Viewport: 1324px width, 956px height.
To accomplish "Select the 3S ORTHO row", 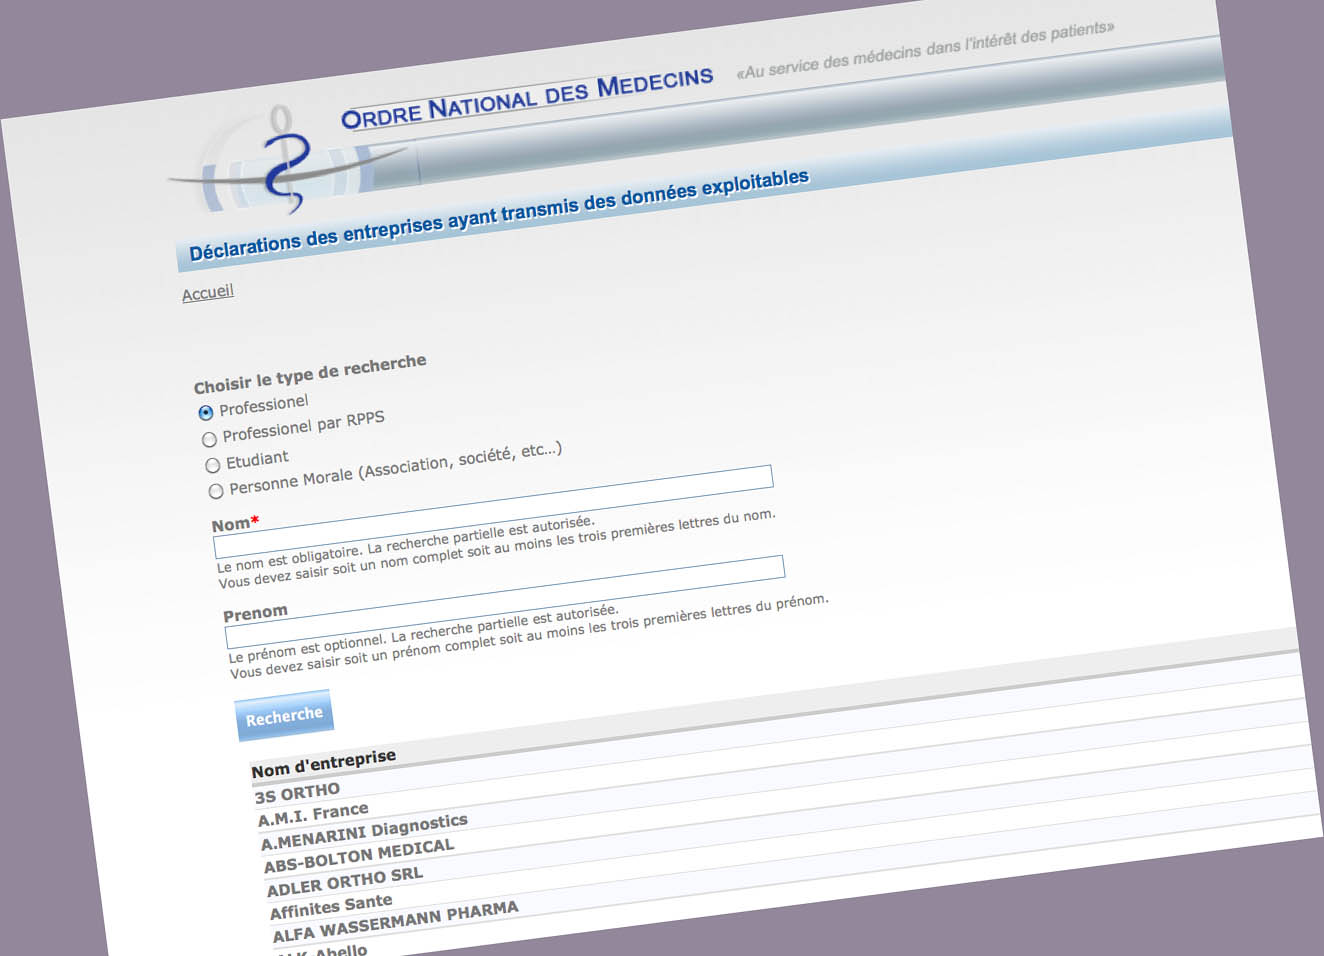I will (x=297, y=792).
